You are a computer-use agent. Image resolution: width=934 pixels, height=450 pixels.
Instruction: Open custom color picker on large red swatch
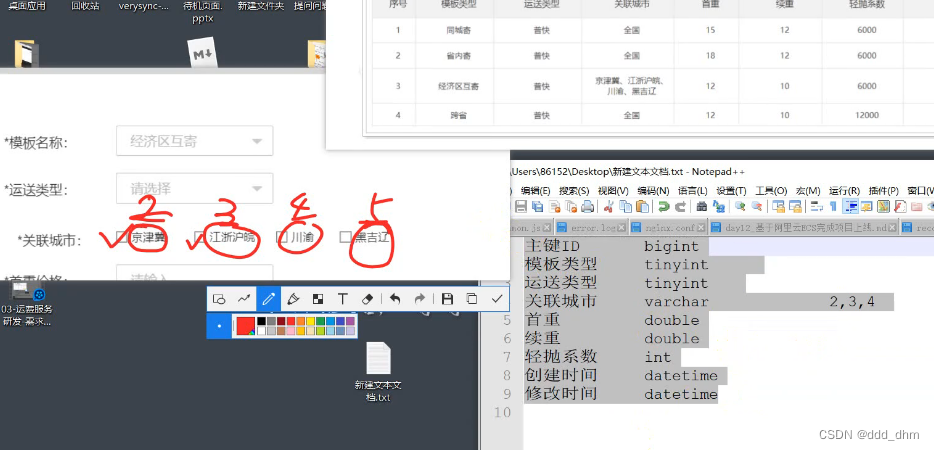click(245, 326)
